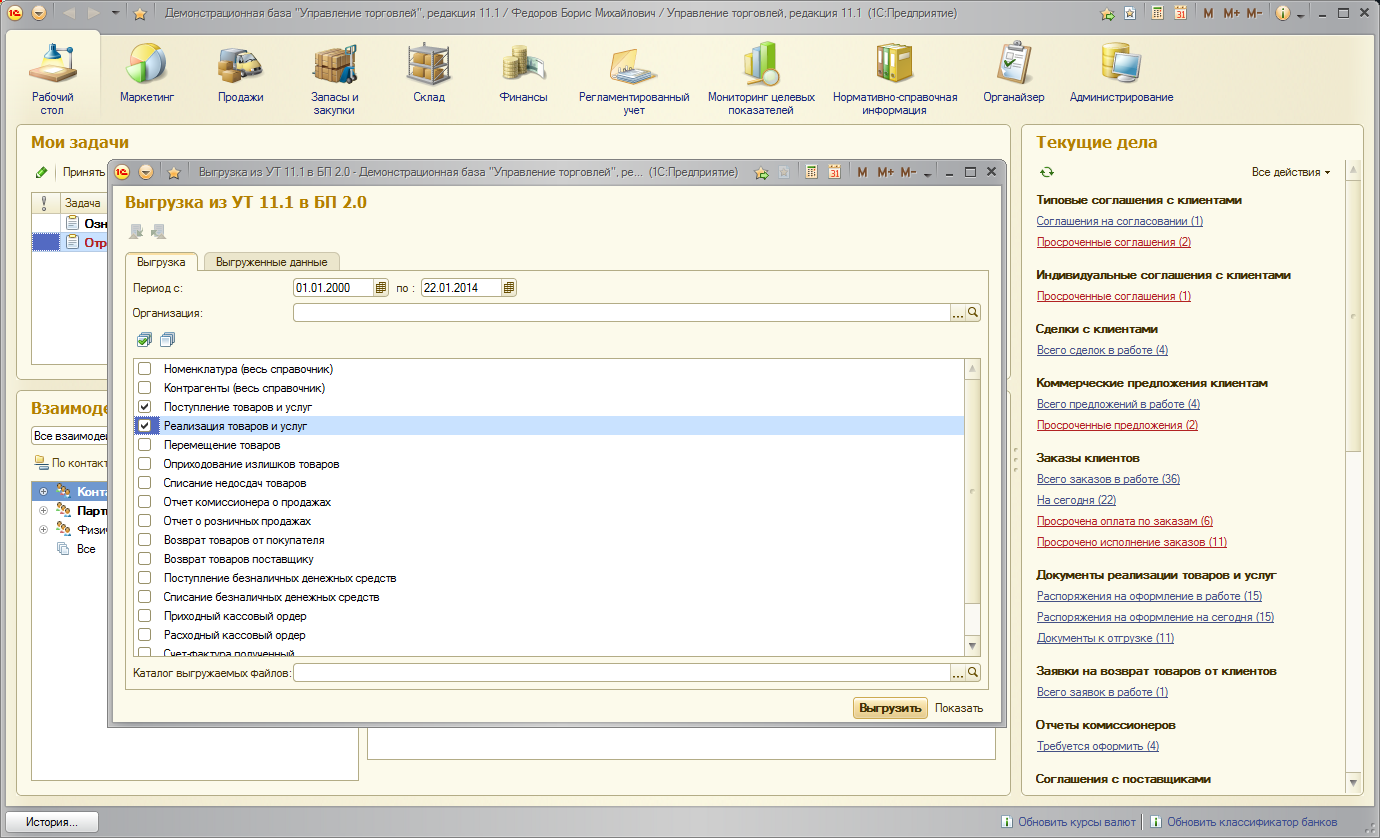Open main menu dropdown arrow next to 1C logo
Screen dimensions: 1380x838
tap(38, 14)
